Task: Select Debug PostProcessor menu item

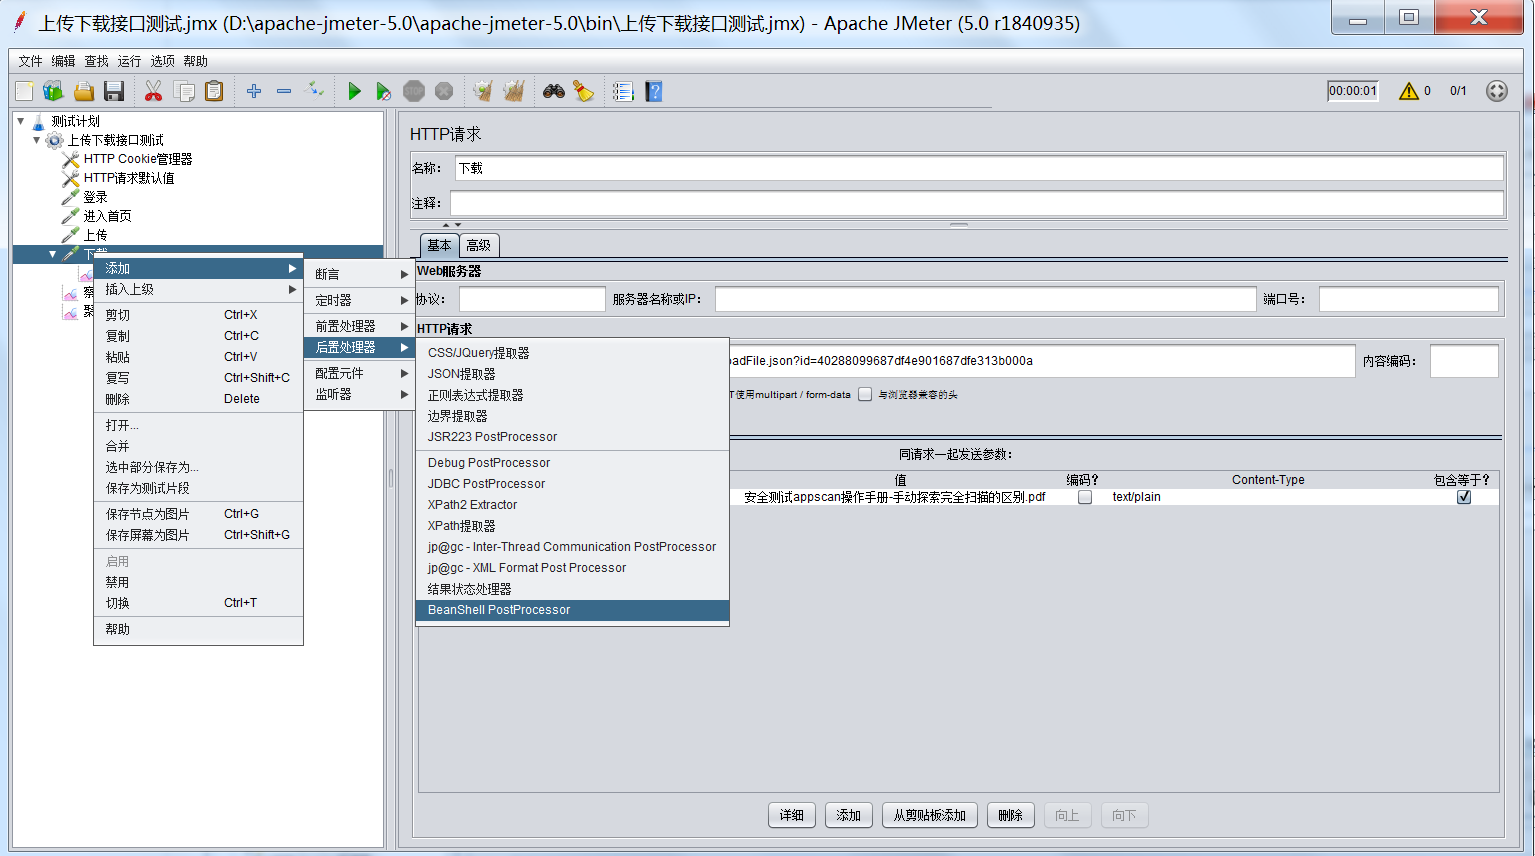Action: tap(572, 463)
